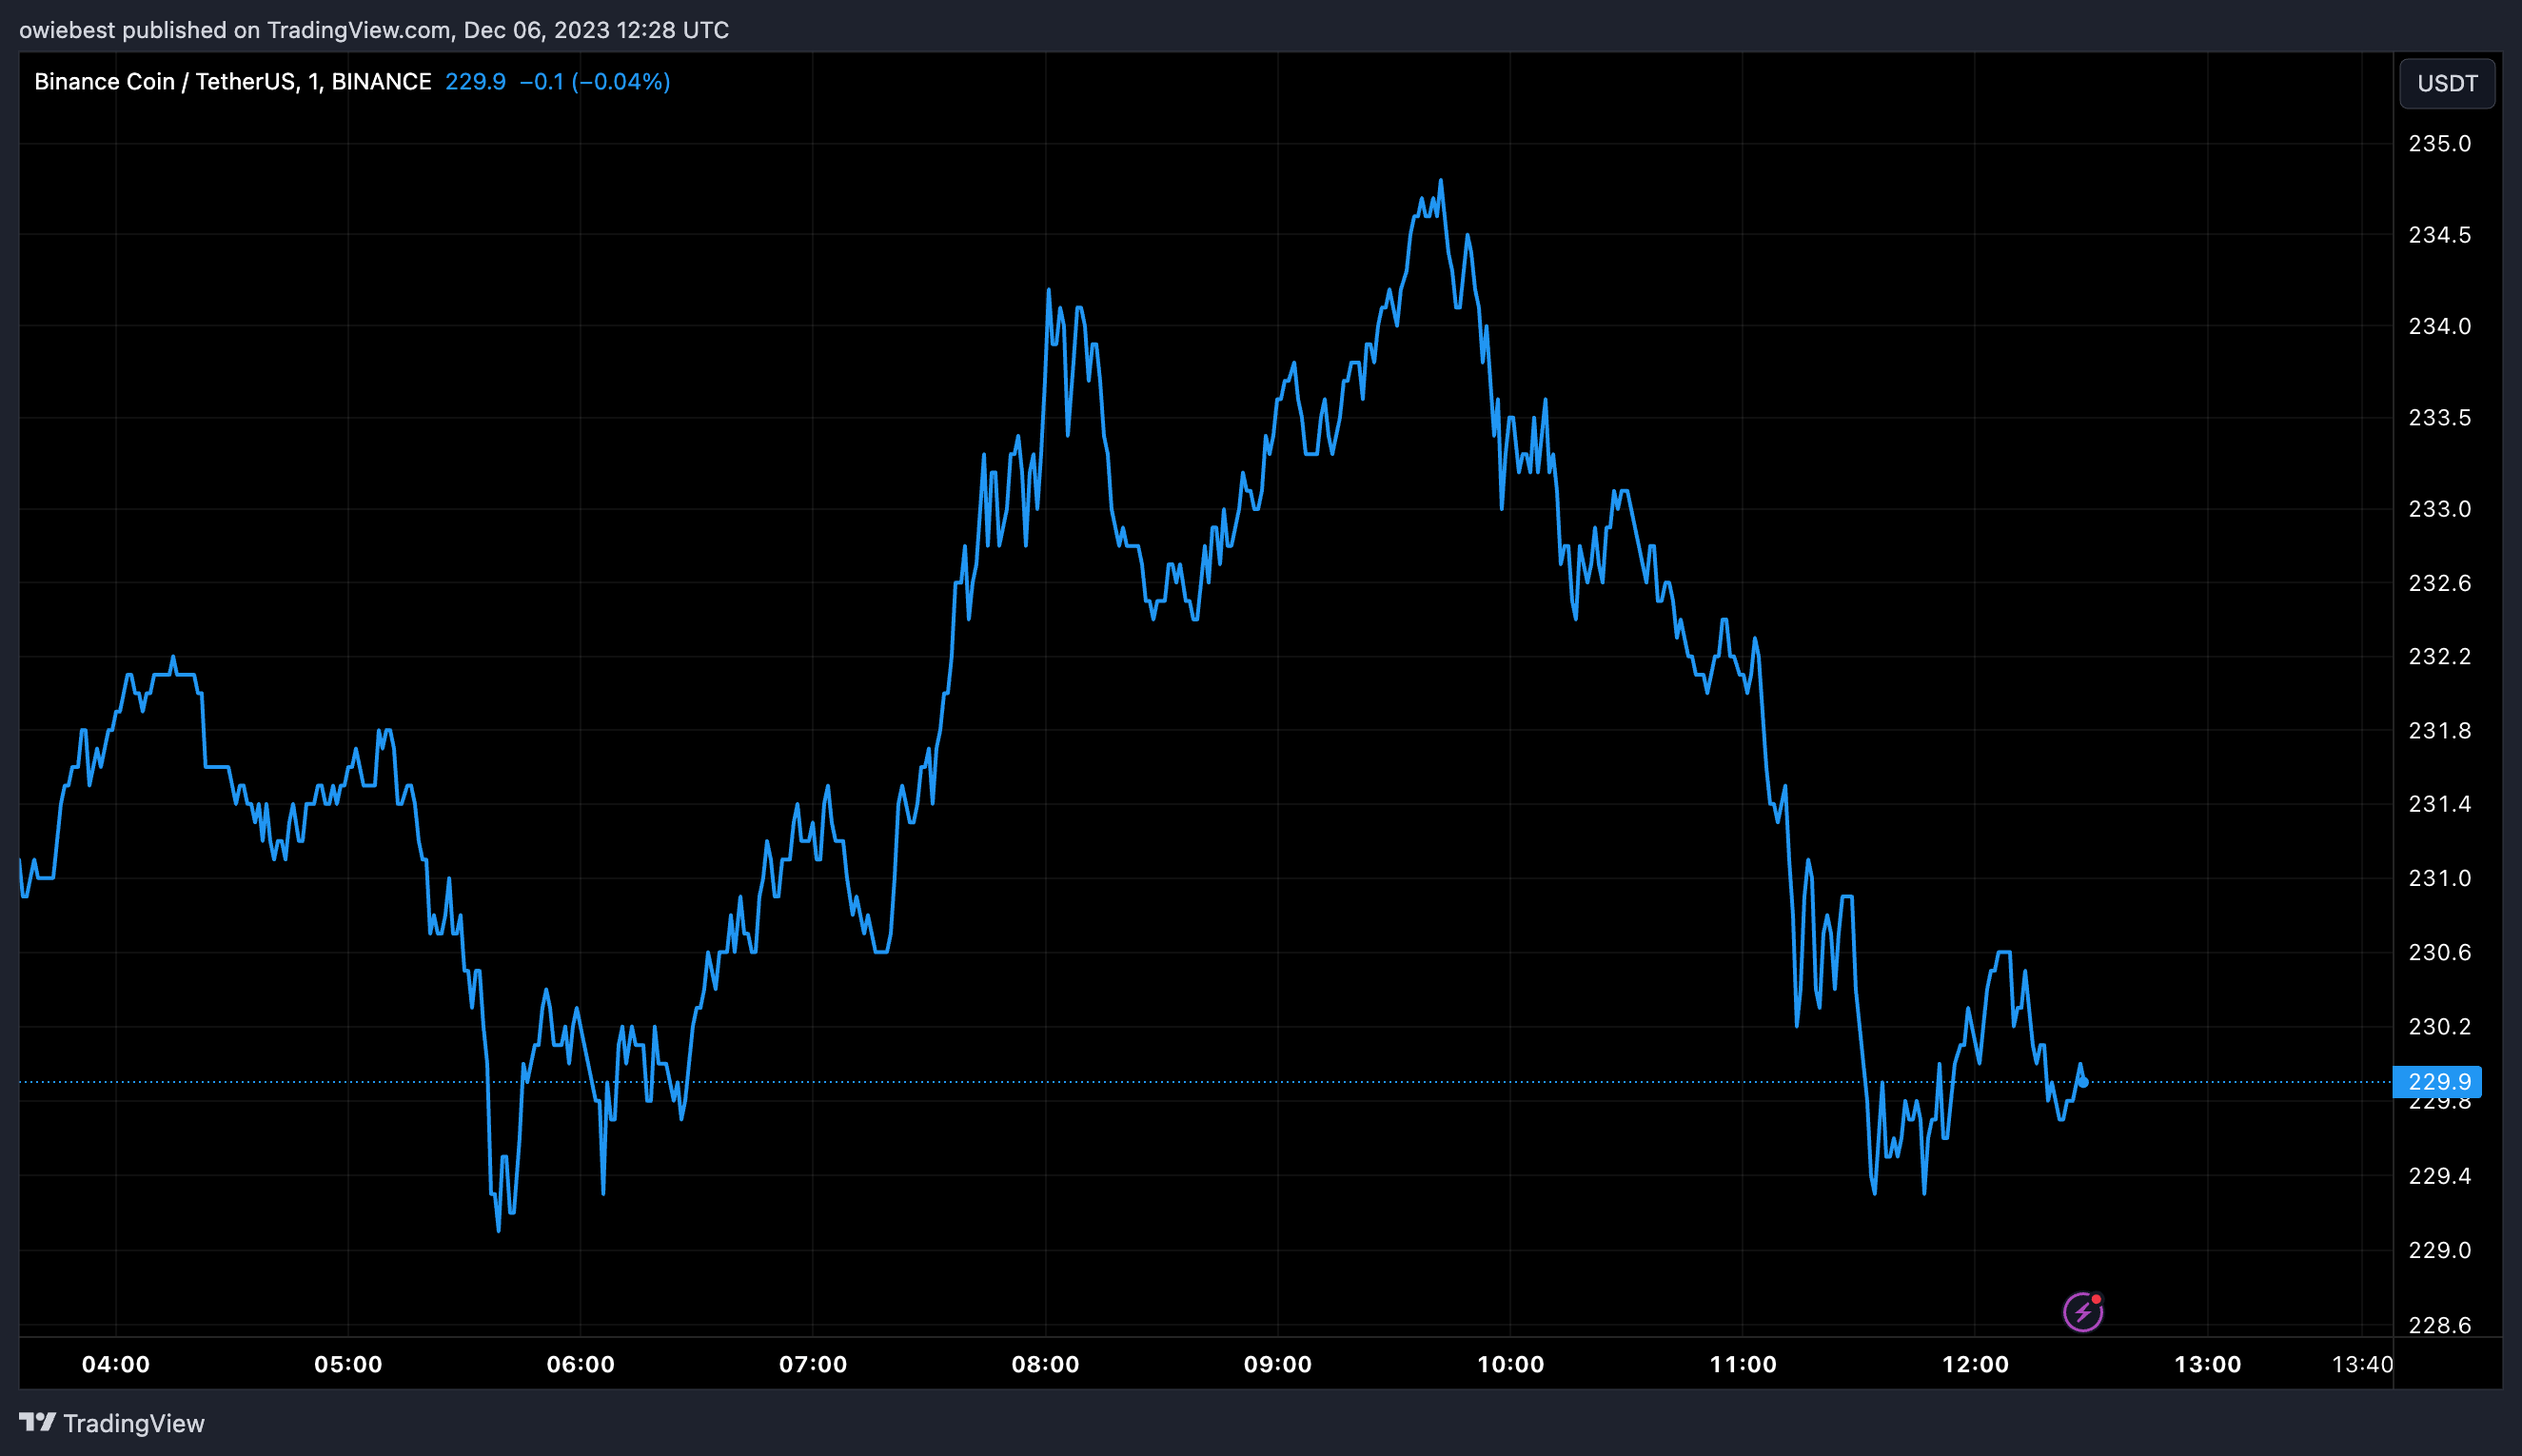Click the 05:00 time axis label

click(x=348, y=1364)
